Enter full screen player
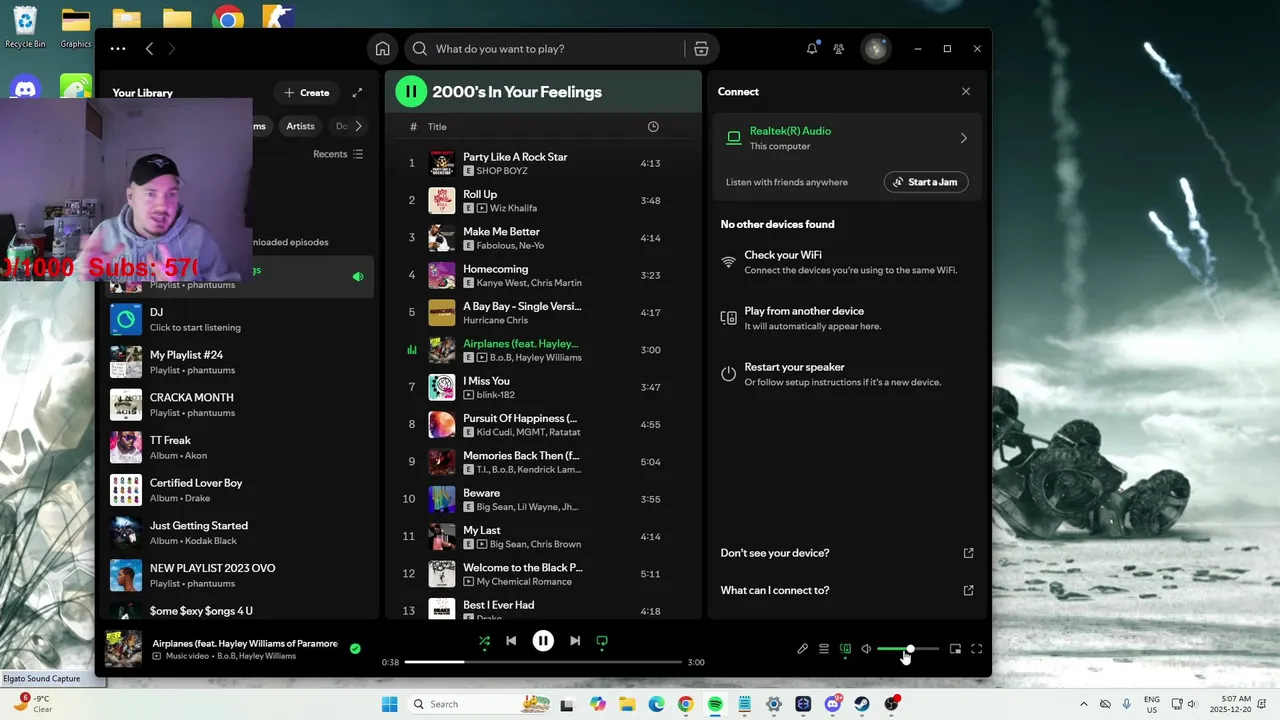Image resolution: width=1280 pixels, height=720 pixels. (x=977, y=649)
